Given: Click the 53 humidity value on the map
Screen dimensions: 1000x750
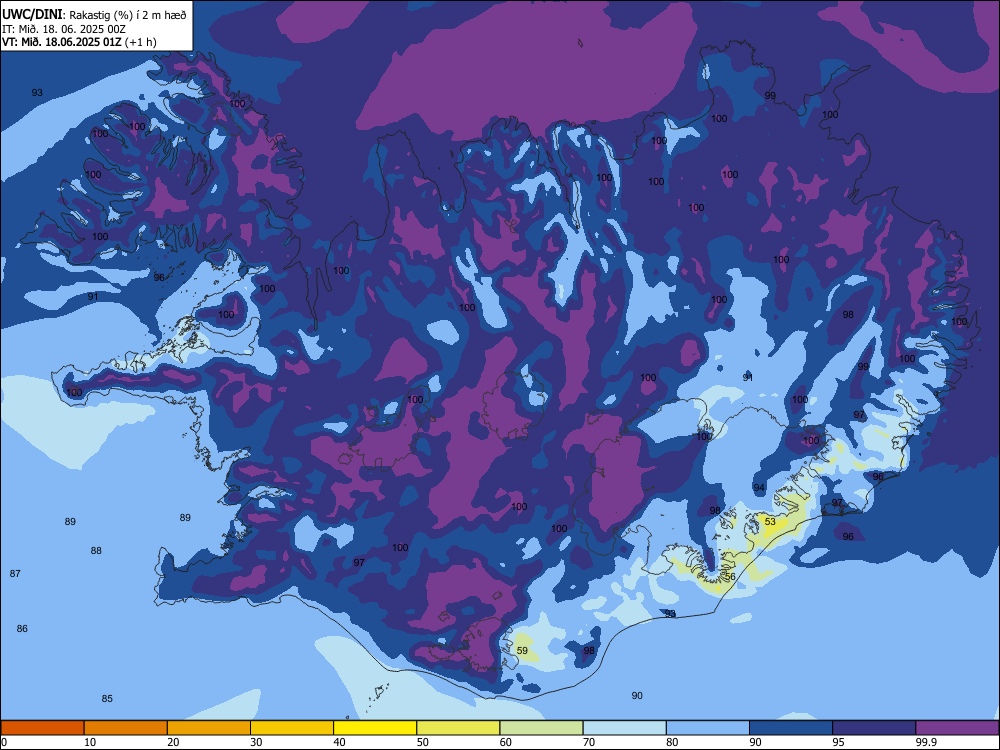Looking at the screenshot, I should point(770,522).
